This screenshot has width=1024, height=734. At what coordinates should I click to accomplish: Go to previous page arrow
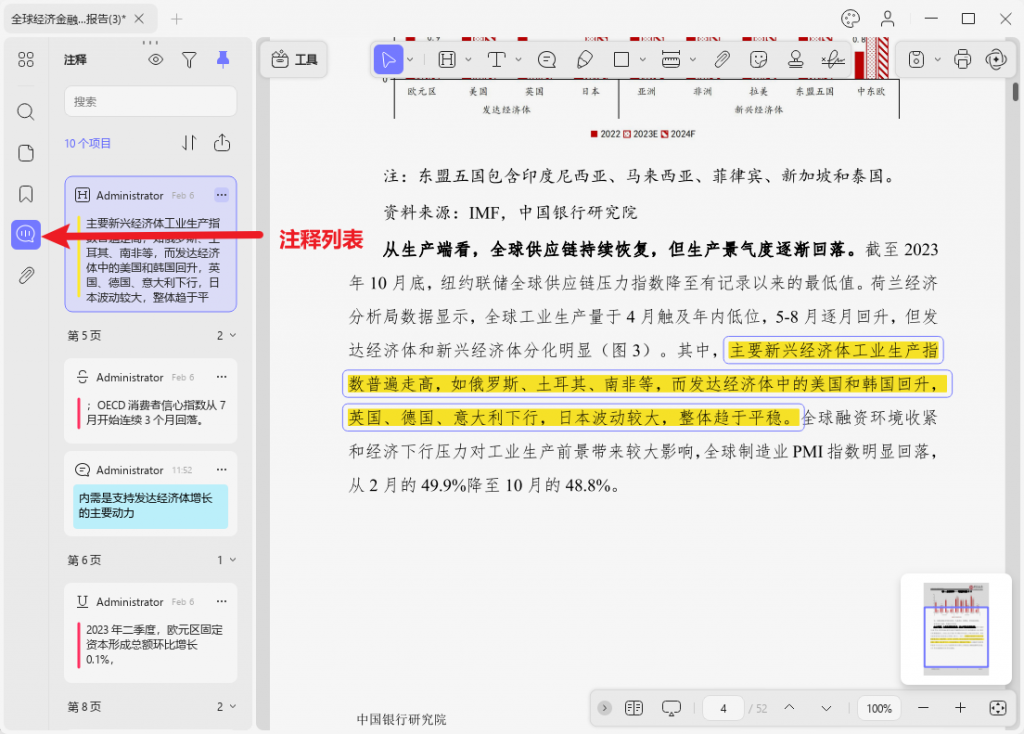tap(790, 708)
